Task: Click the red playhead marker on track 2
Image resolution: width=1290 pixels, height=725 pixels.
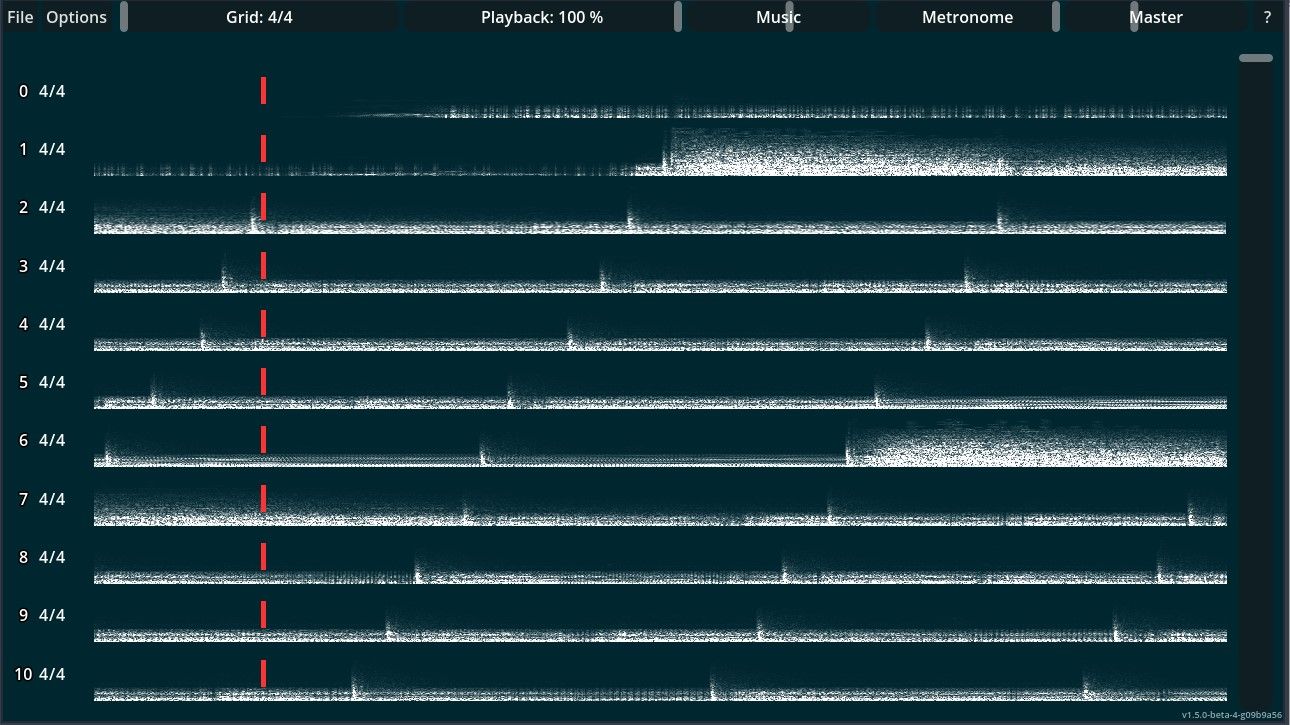Action: point(262,207)
